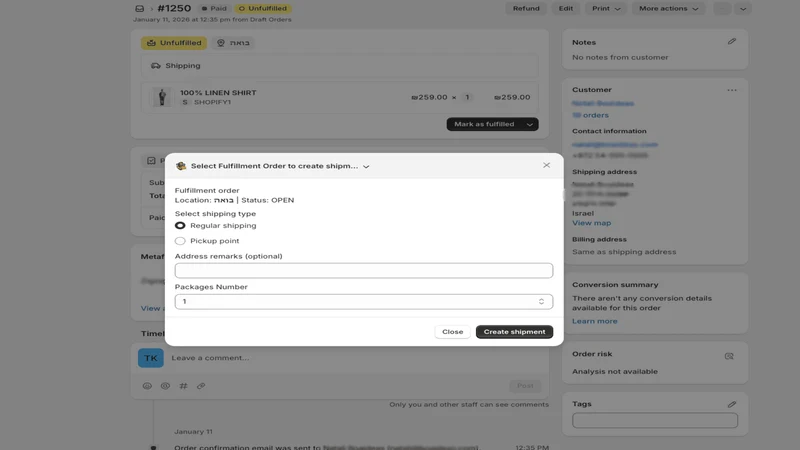Click the Paid status badge in header
800x450 pixels.
pyautogui.click(x=214, y=8)
